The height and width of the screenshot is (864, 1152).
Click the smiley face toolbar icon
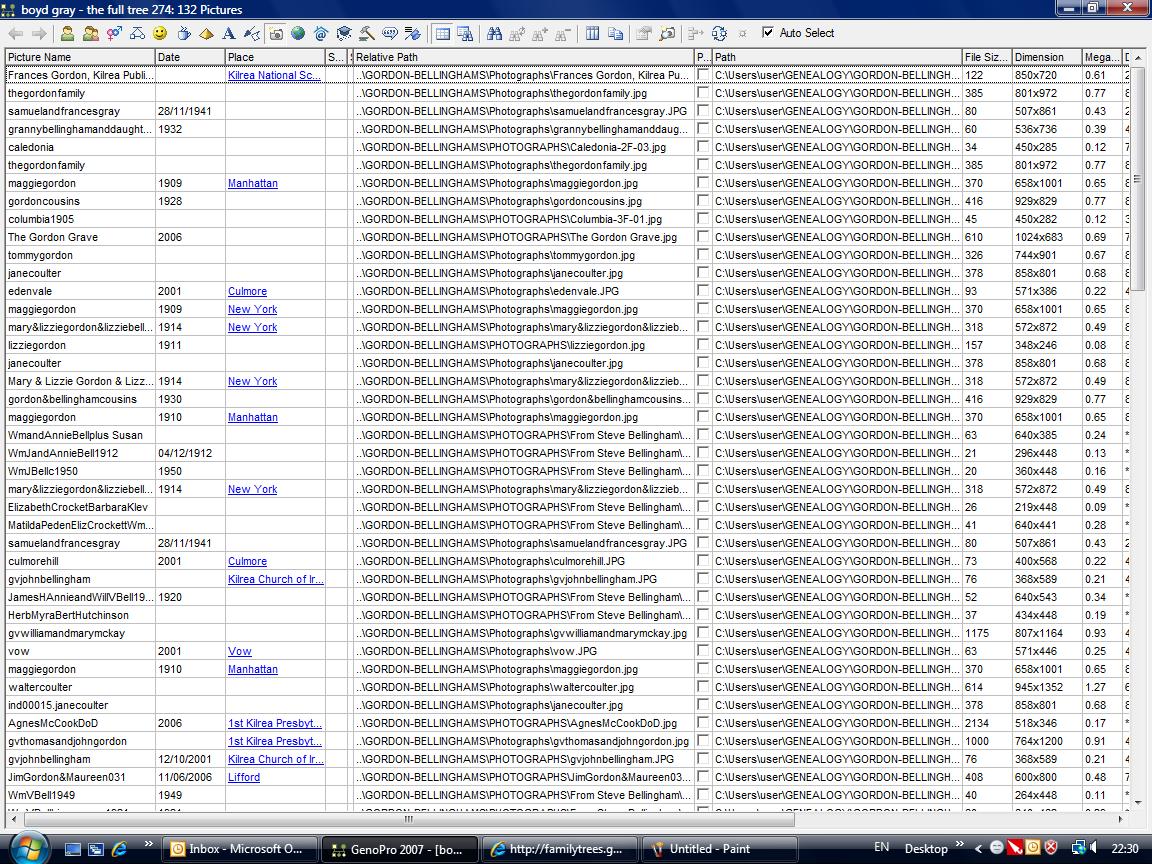(x=160, y=34)
